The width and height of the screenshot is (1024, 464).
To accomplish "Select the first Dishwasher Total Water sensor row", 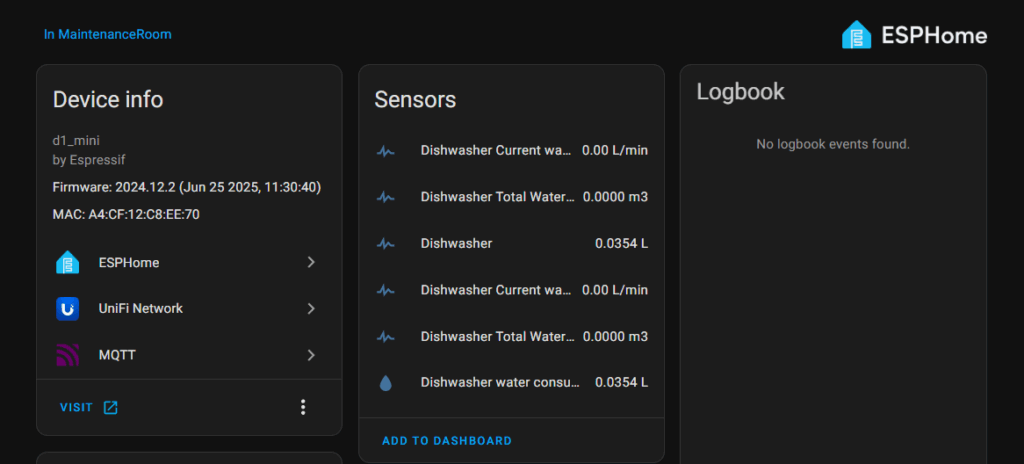I will click(511, 197).
